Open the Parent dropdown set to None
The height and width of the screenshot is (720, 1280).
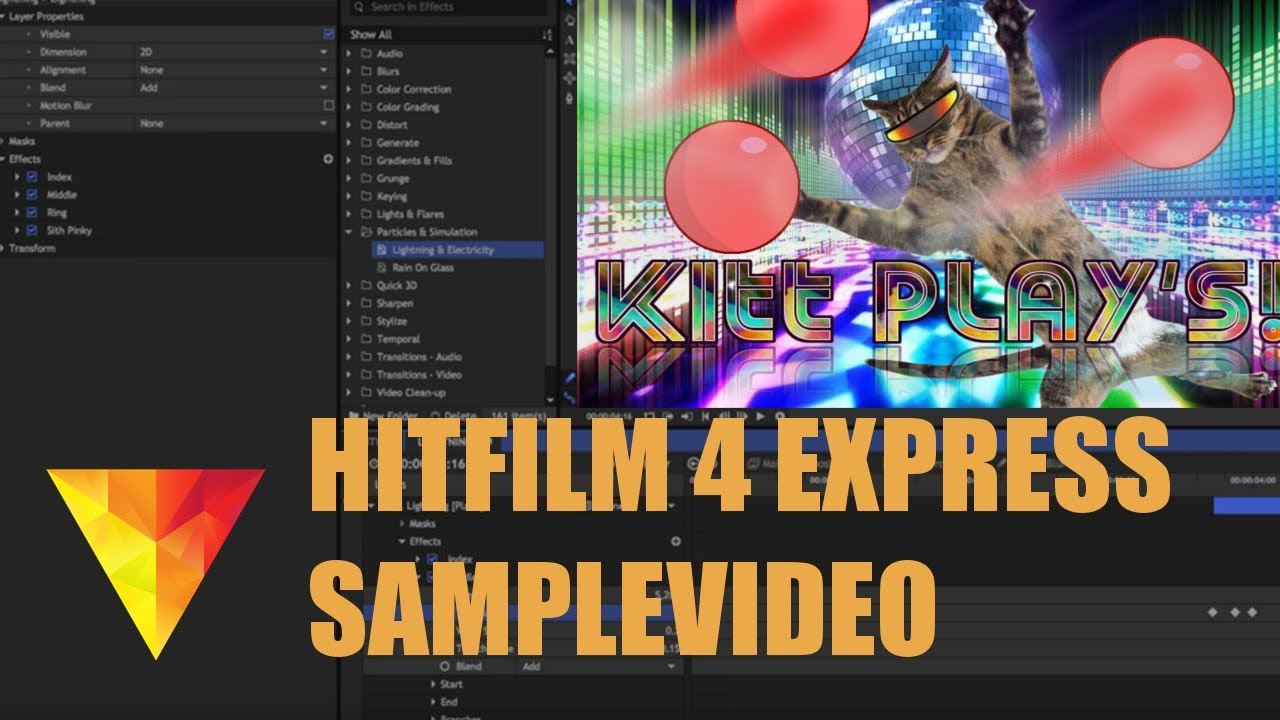(235, 123)
